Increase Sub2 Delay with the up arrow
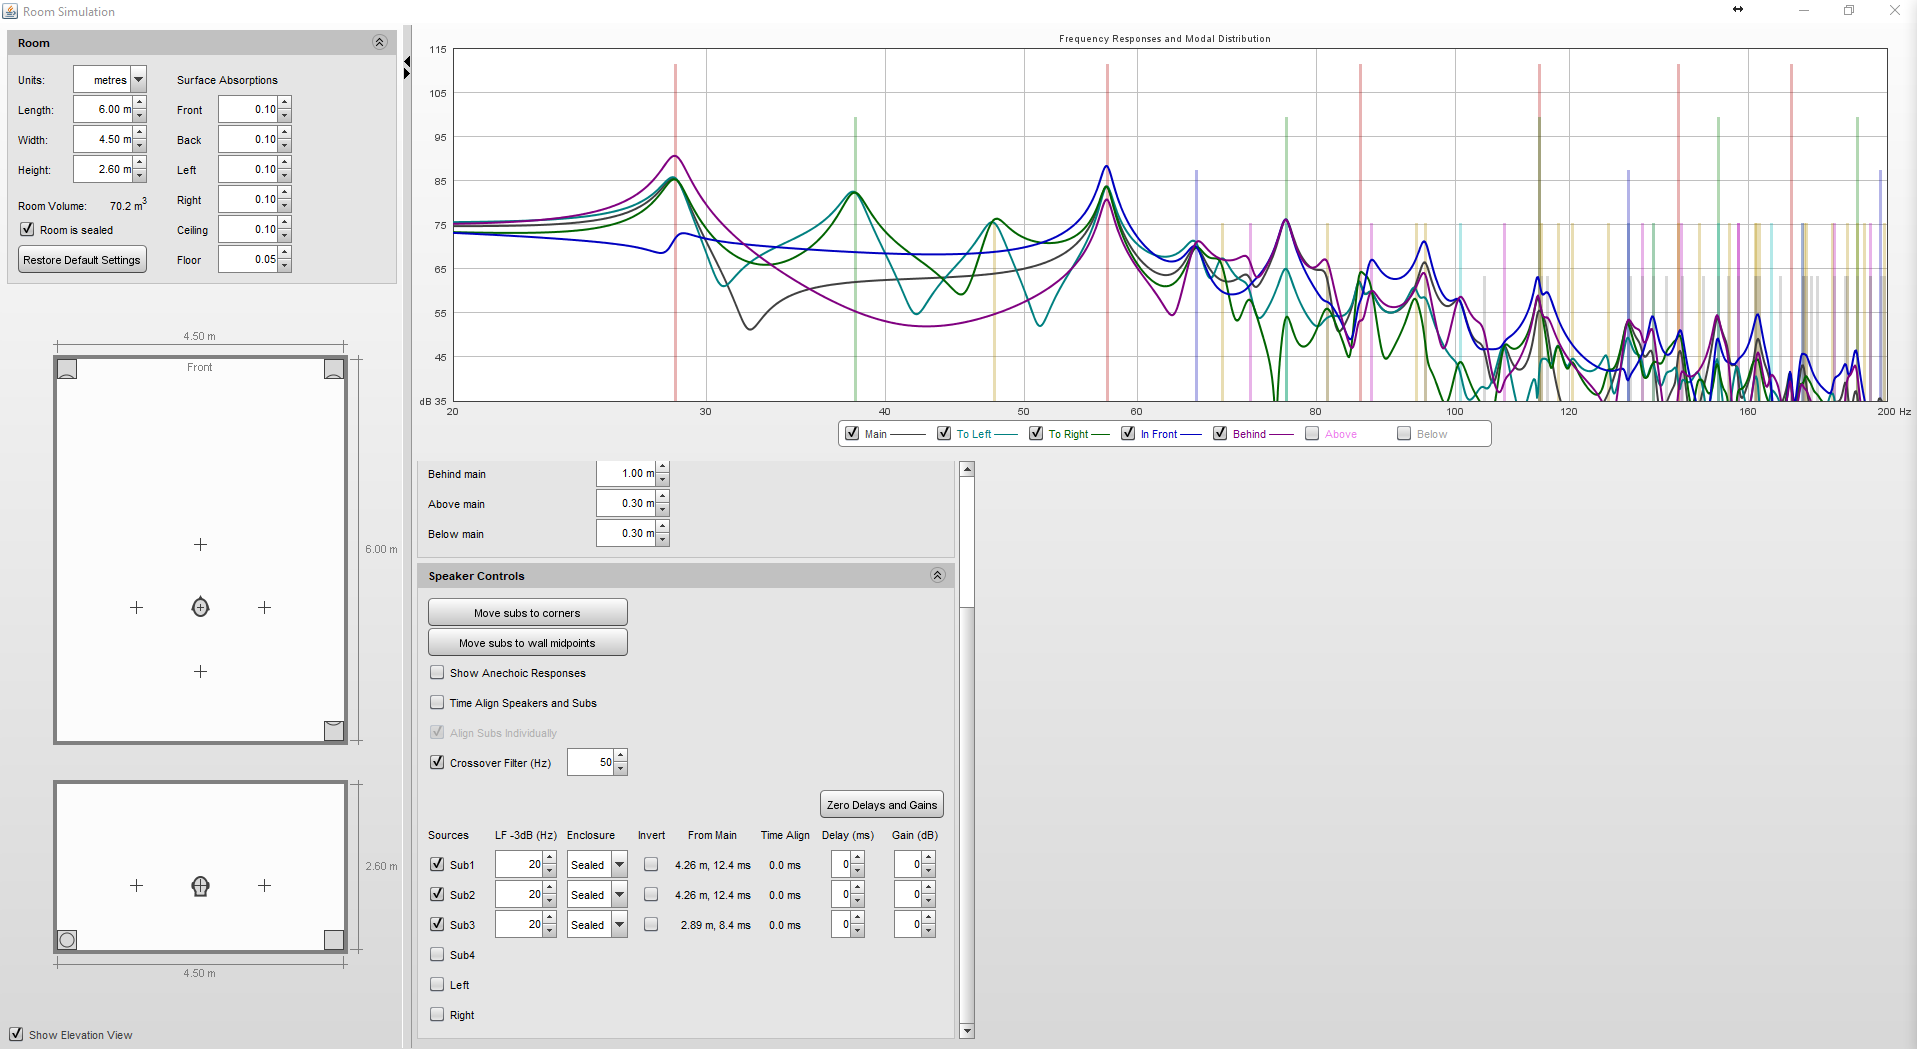Screen dimensions: 1917x1049 (858, 888)
